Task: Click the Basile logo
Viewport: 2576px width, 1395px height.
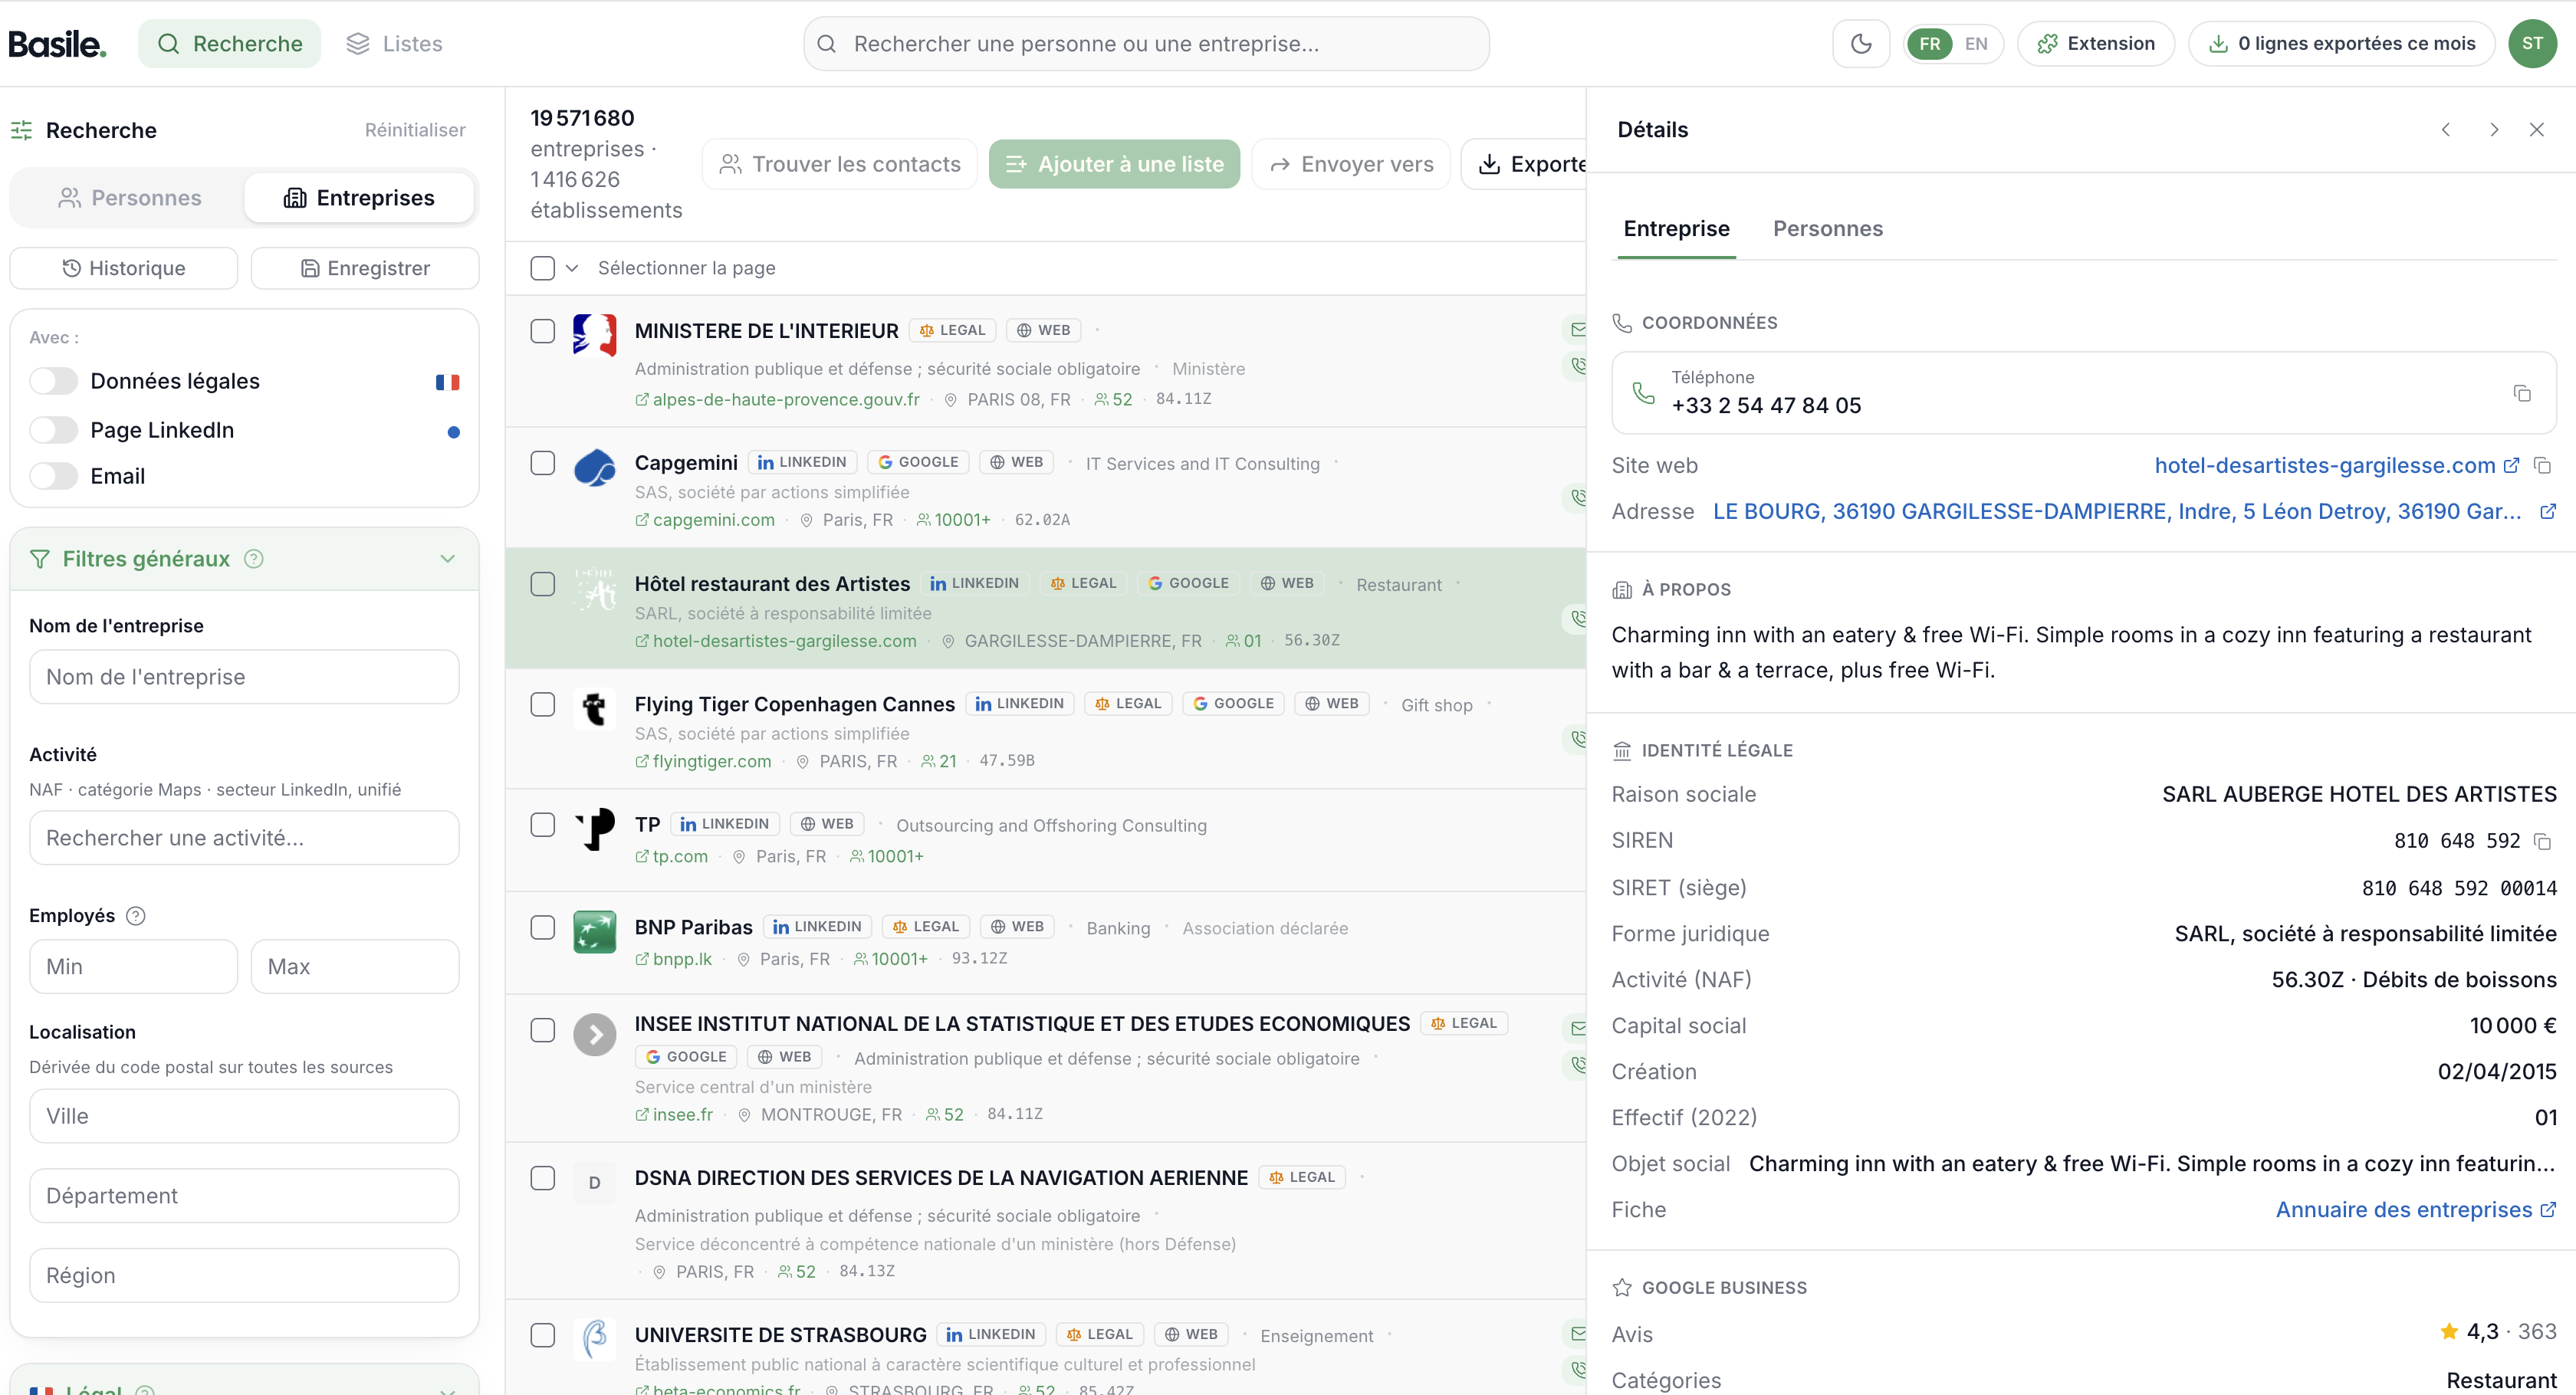Action: tap(57, 44)
